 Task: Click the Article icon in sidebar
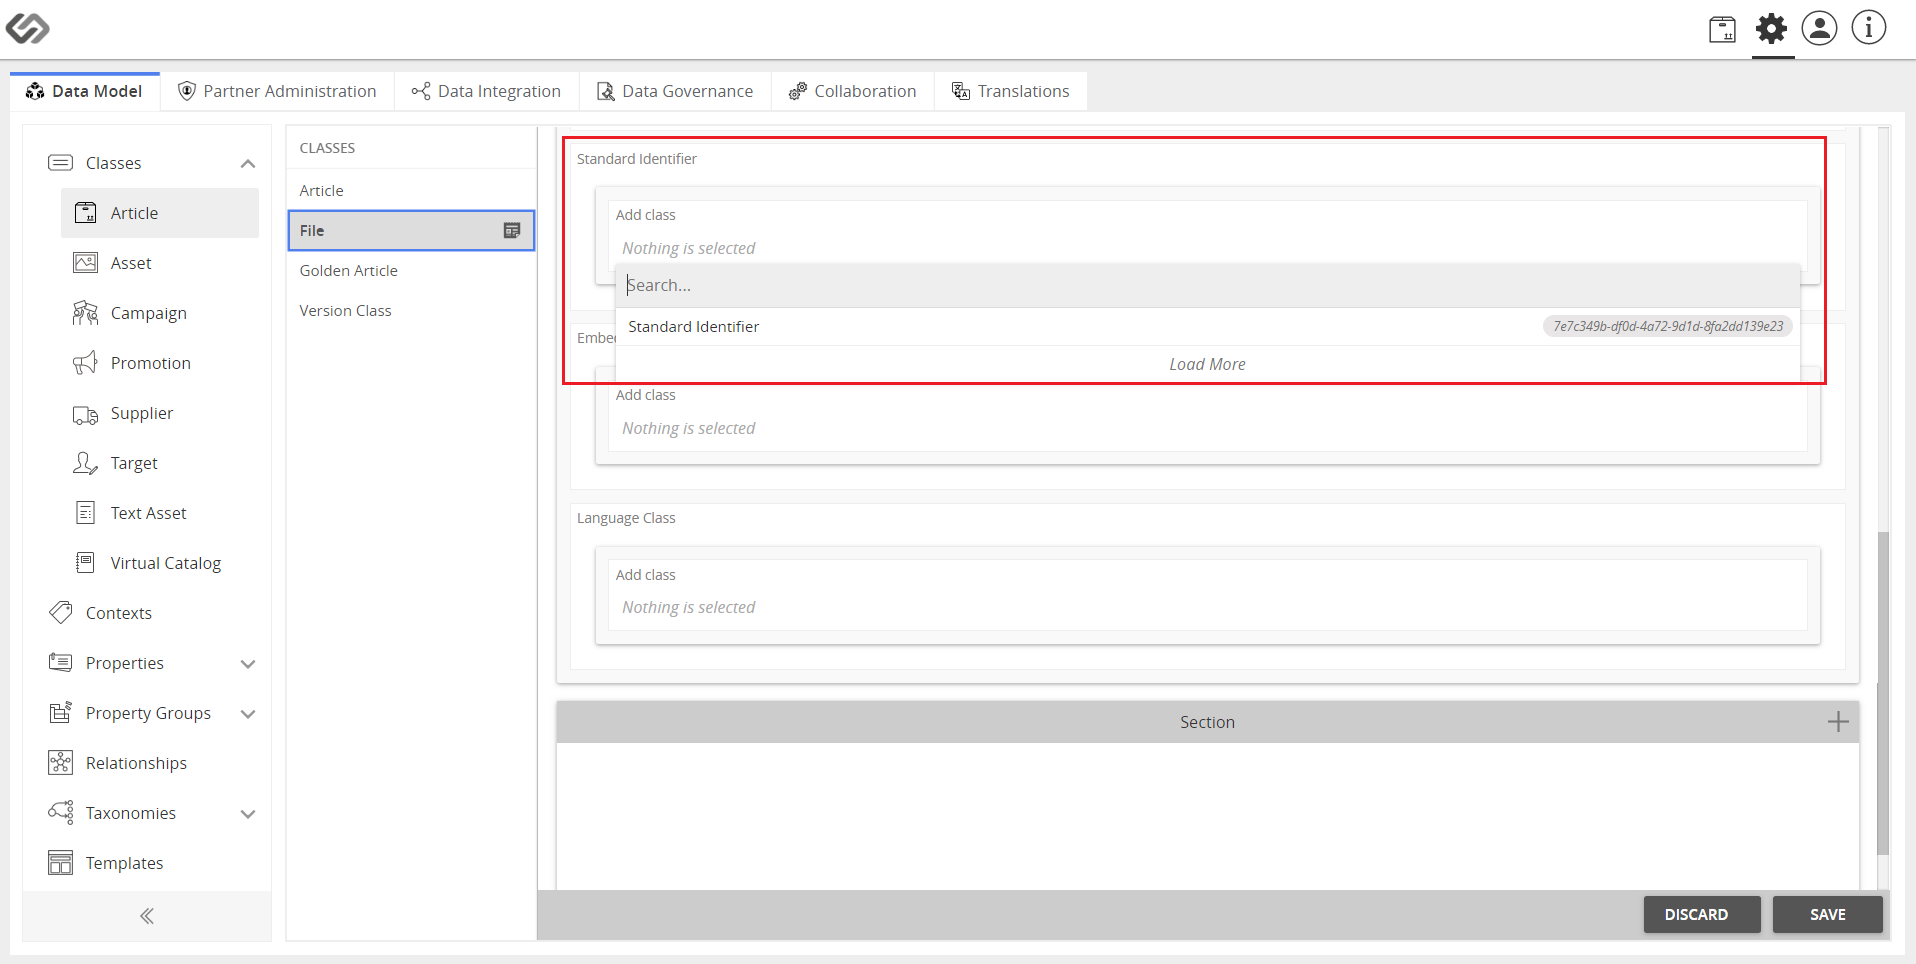click(86, 213)
